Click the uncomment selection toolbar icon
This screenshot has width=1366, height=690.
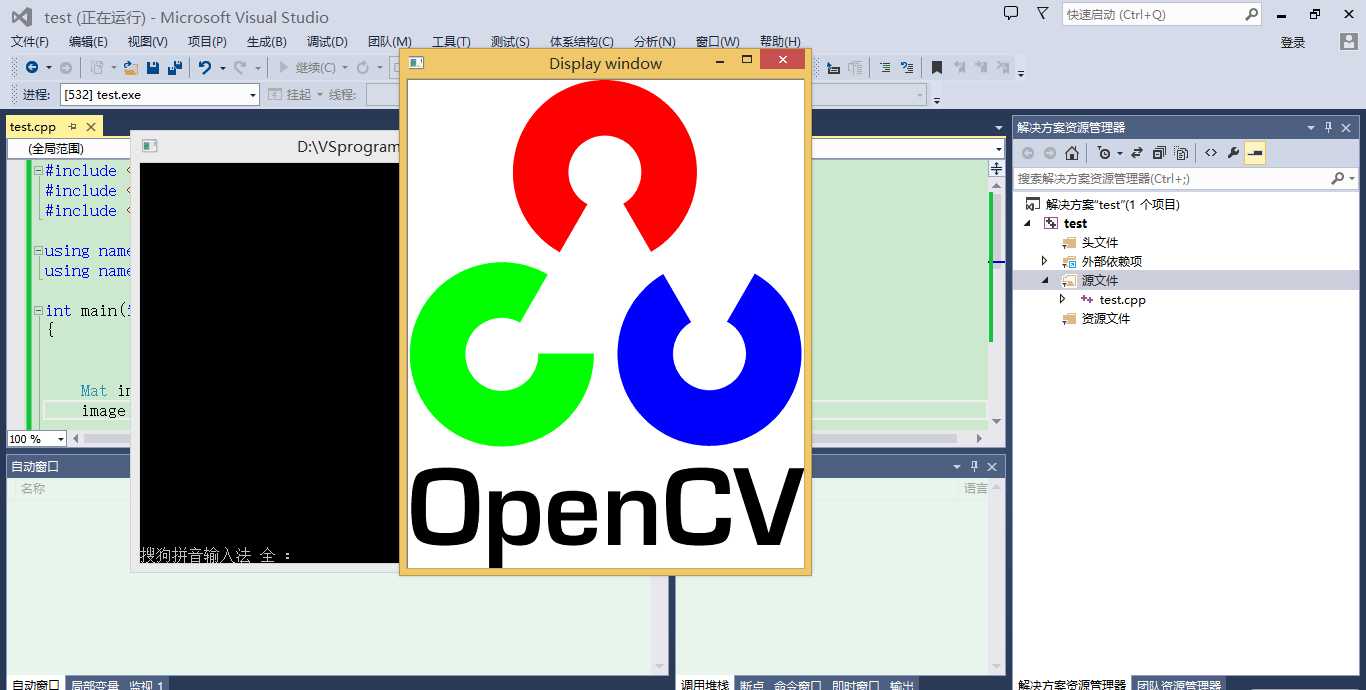[x=907, y=67]
